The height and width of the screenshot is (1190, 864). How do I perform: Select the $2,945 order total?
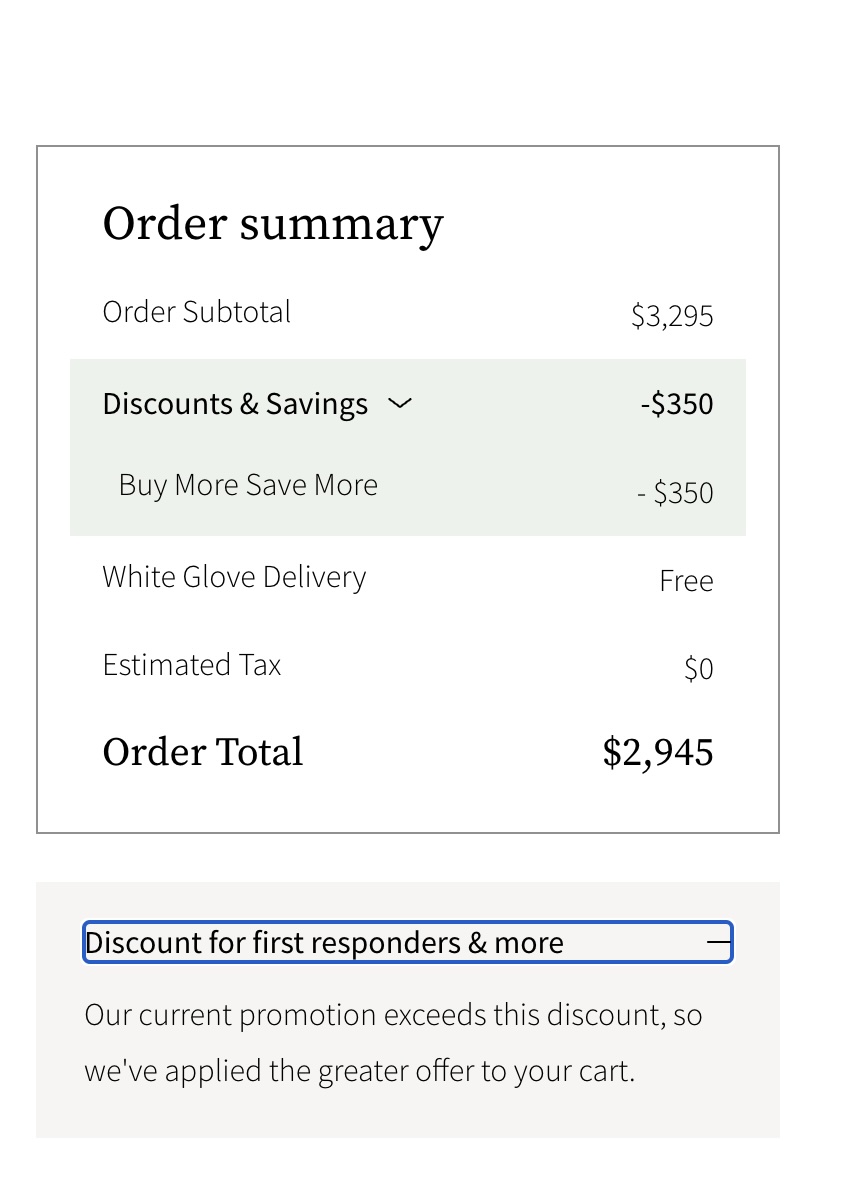pos(657,751)
